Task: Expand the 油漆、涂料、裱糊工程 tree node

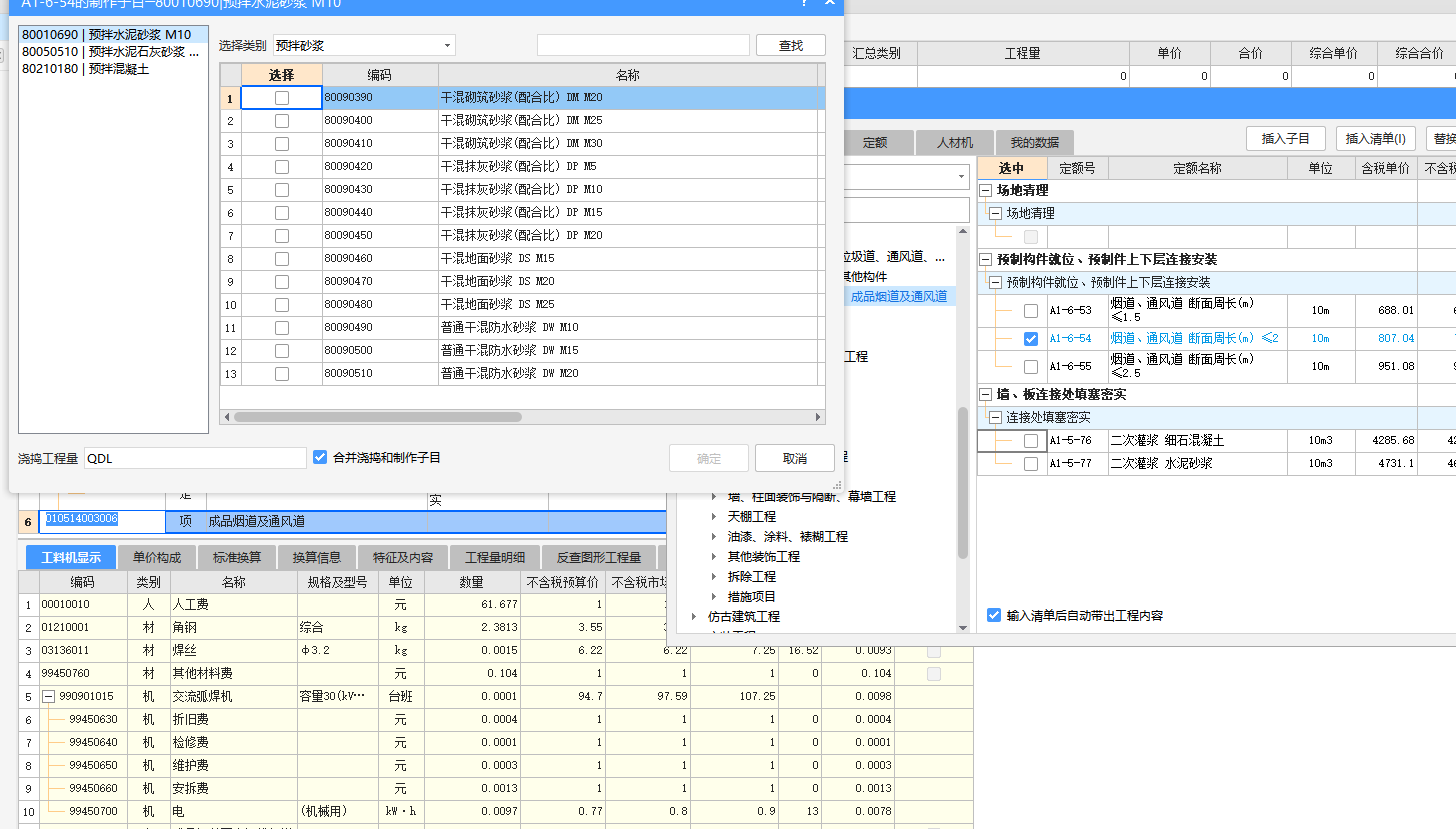Action: [714, 537]
